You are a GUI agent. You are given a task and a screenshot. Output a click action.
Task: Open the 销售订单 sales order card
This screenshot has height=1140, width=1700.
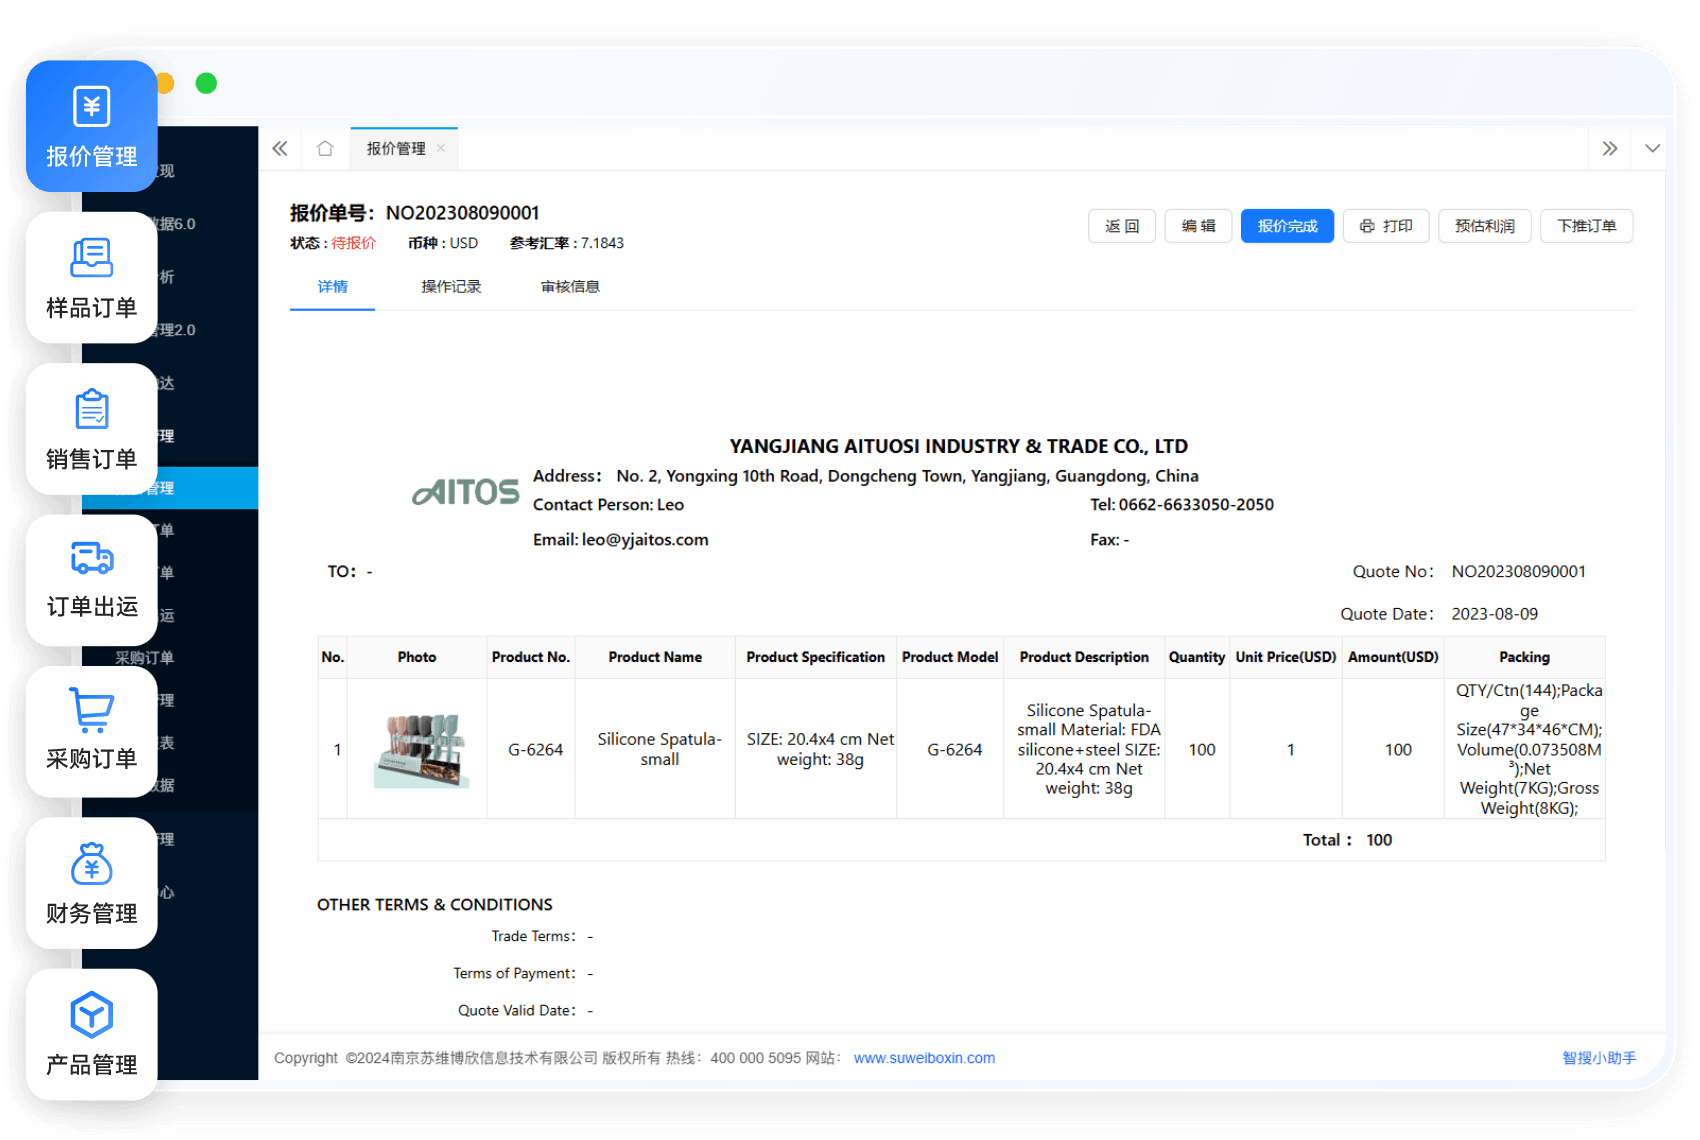[x=91, y=429]
